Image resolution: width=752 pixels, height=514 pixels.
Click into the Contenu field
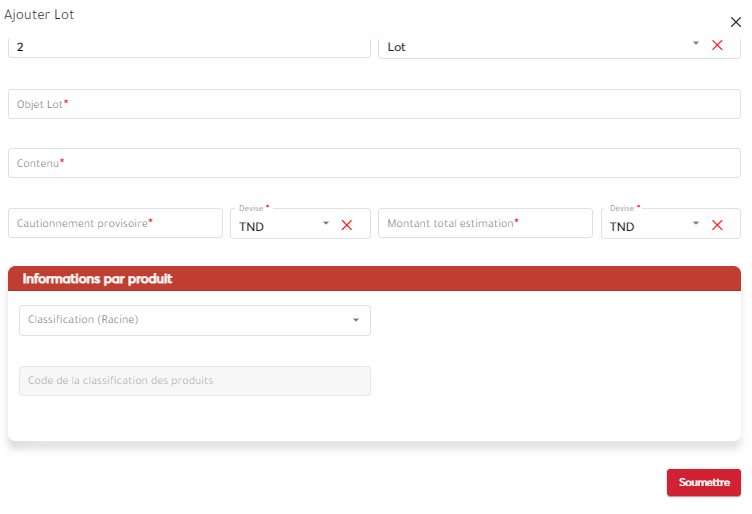pos(374,163)
